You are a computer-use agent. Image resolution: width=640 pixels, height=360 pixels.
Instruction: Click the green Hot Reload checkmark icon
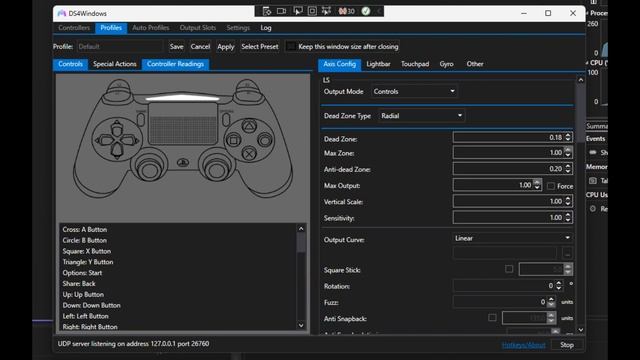tap(366, 11)
